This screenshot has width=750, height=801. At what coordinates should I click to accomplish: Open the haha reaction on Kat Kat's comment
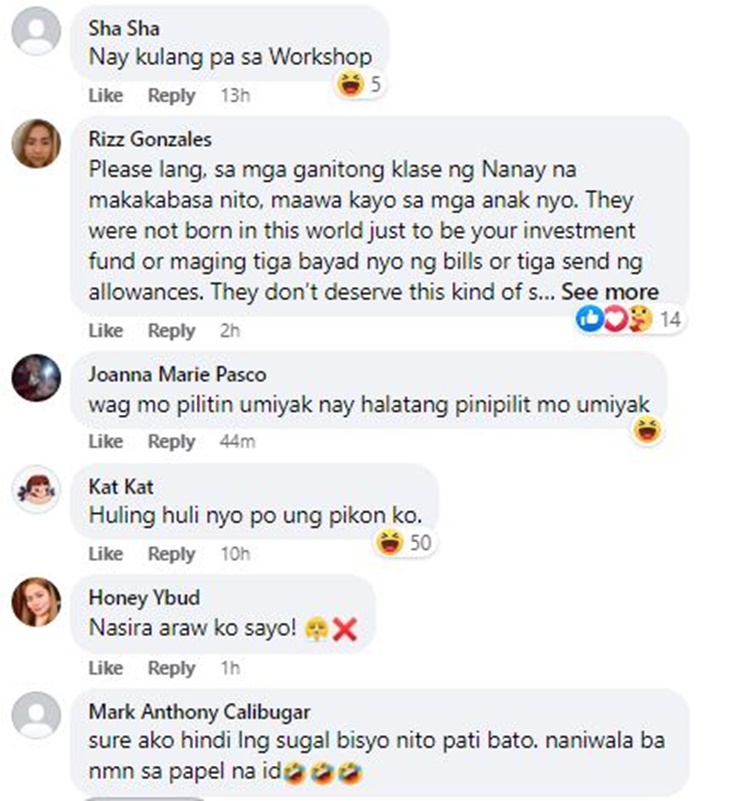point(390,543)
